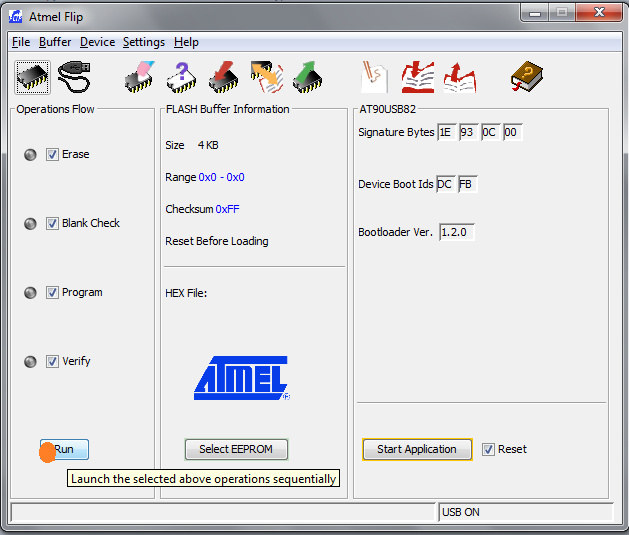Click the Edit Buffer paper icon

[374, 77]
